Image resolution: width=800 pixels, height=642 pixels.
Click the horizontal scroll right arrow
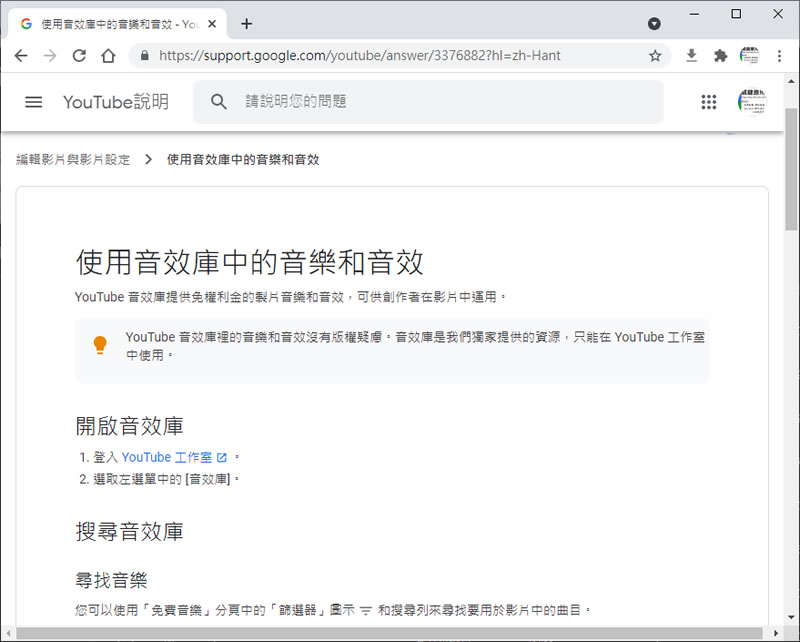point(776,633)
